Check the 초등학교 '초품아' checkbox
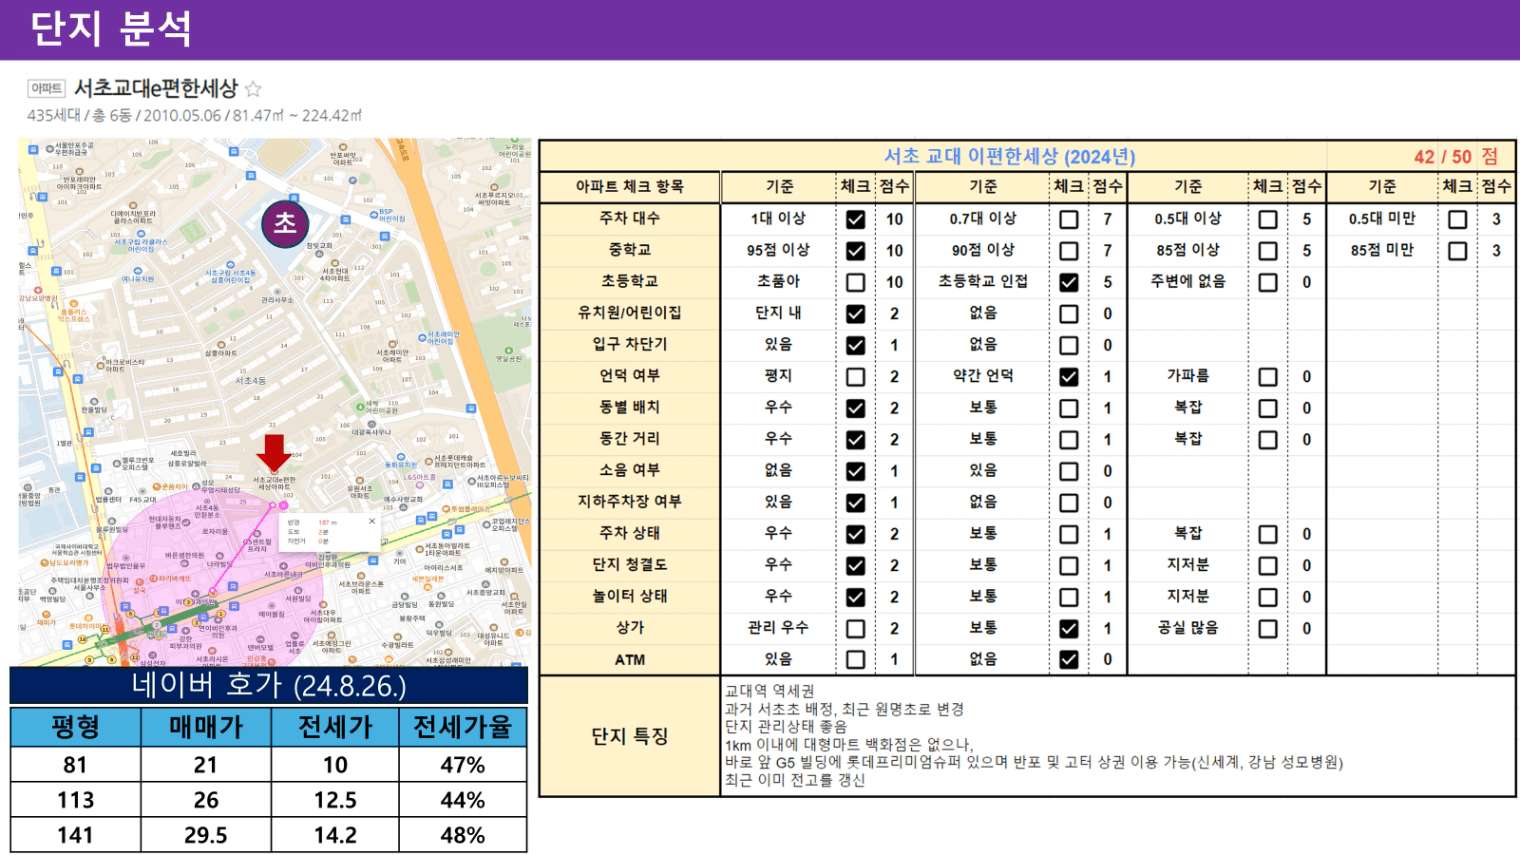Viewport: 1520px width, 855px height. tap(855, 282)
